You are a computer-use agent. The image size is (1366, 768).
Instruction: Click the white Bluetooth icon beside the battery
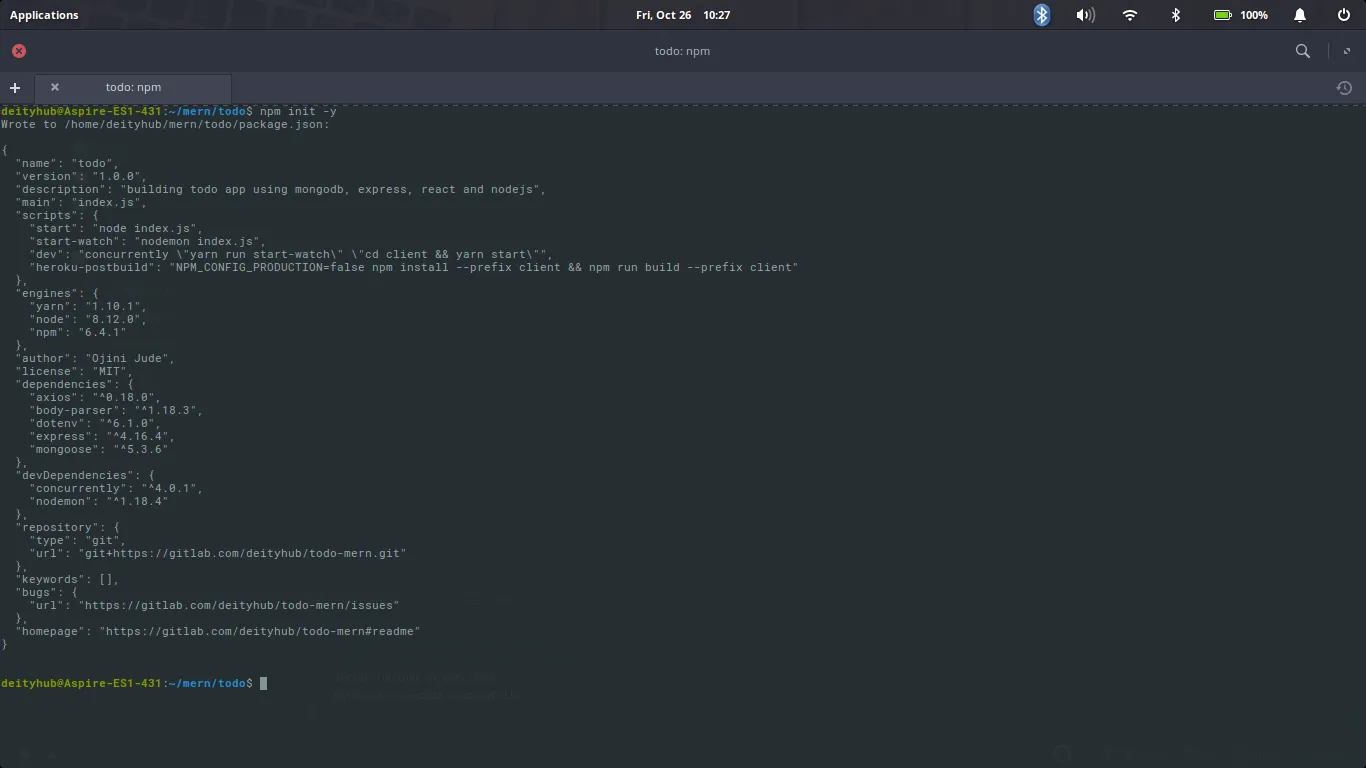pyautogui.click(x=1176, y=15)
